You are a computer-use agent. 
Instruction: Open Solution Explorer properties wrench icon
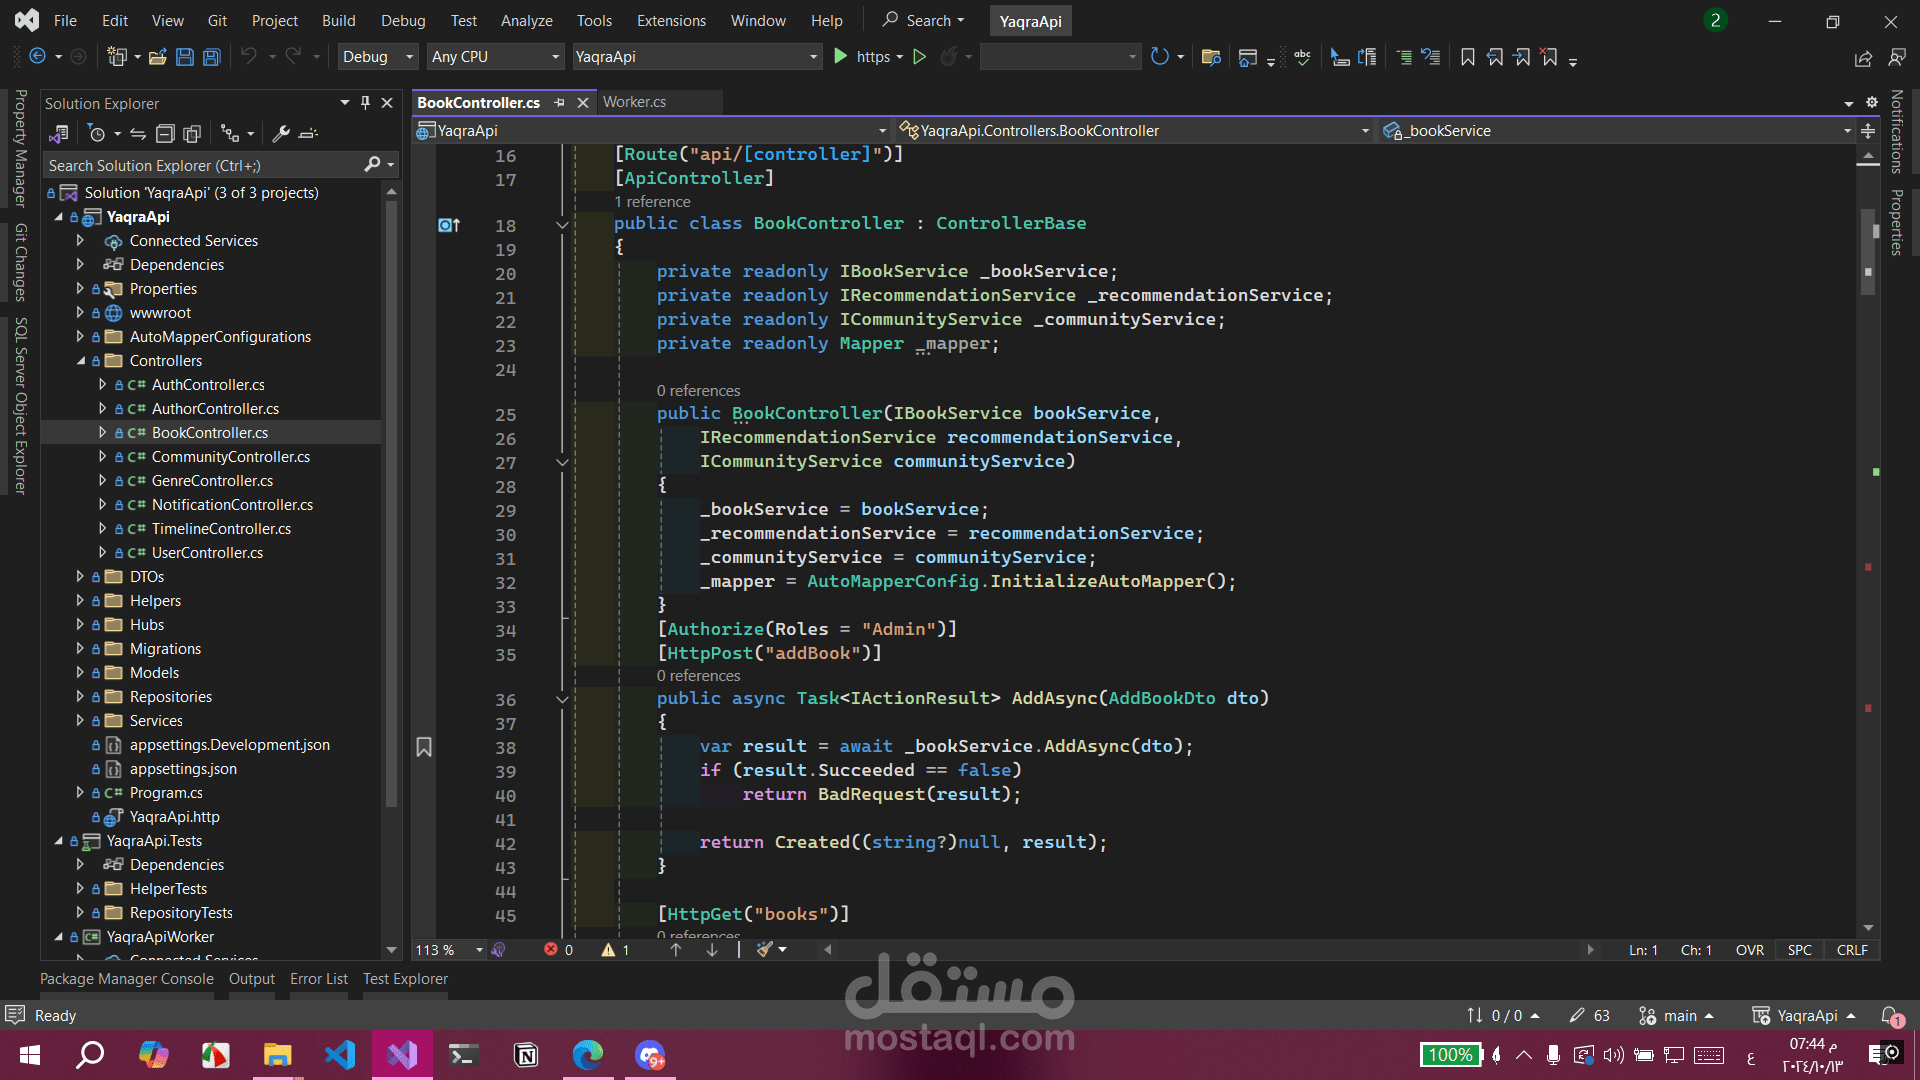(281, 133)
